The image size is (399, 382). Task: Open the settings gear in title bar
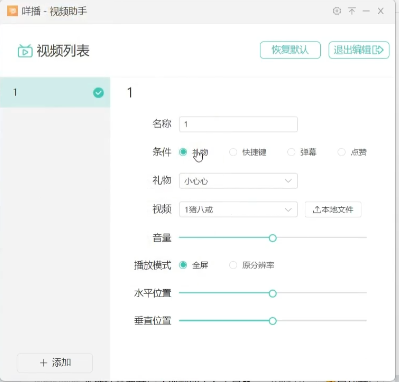pyautogui.click(x=337, y=11)
